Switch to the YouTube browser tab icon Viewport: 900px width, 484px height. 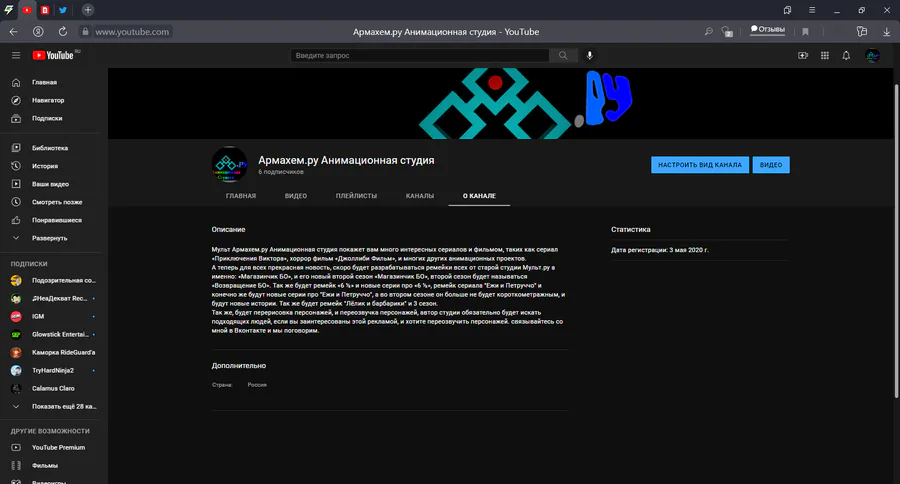coord(26,10)
